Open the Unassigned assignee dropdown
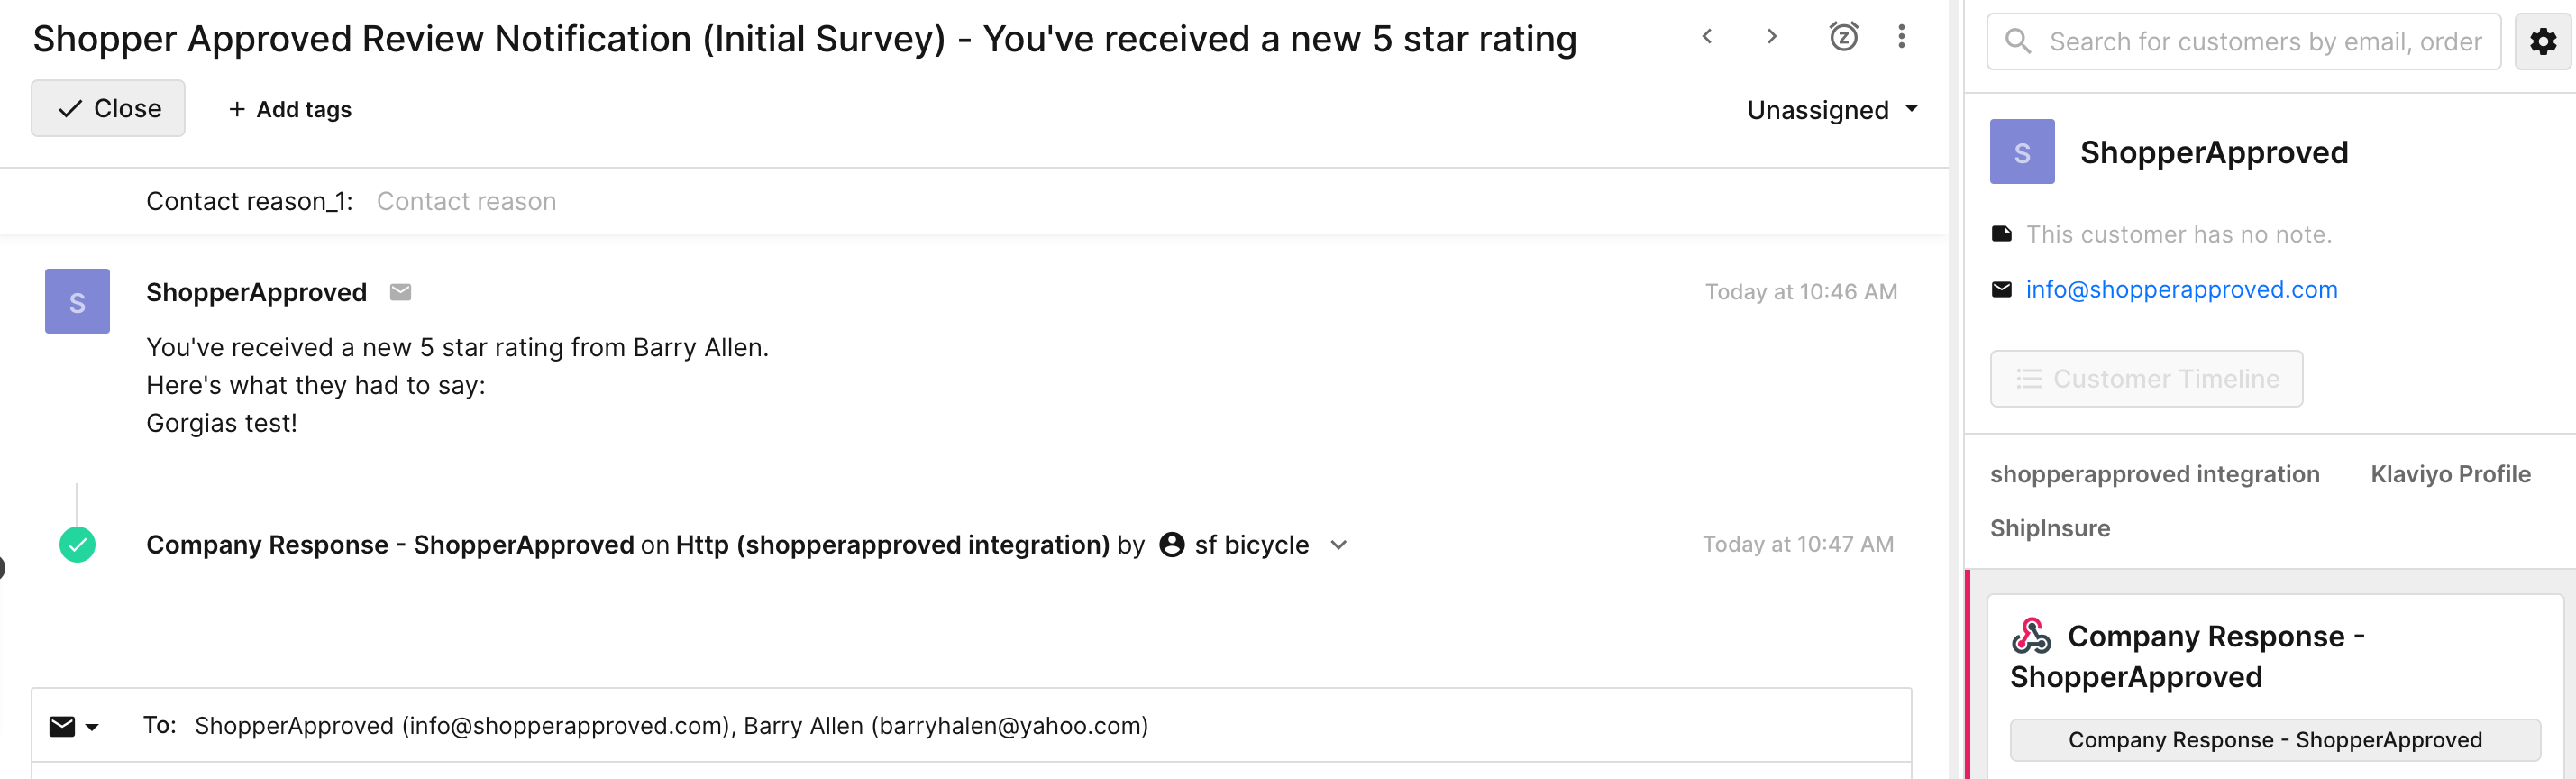This screenshot has height=779, width=2576. coord(1832,110)
